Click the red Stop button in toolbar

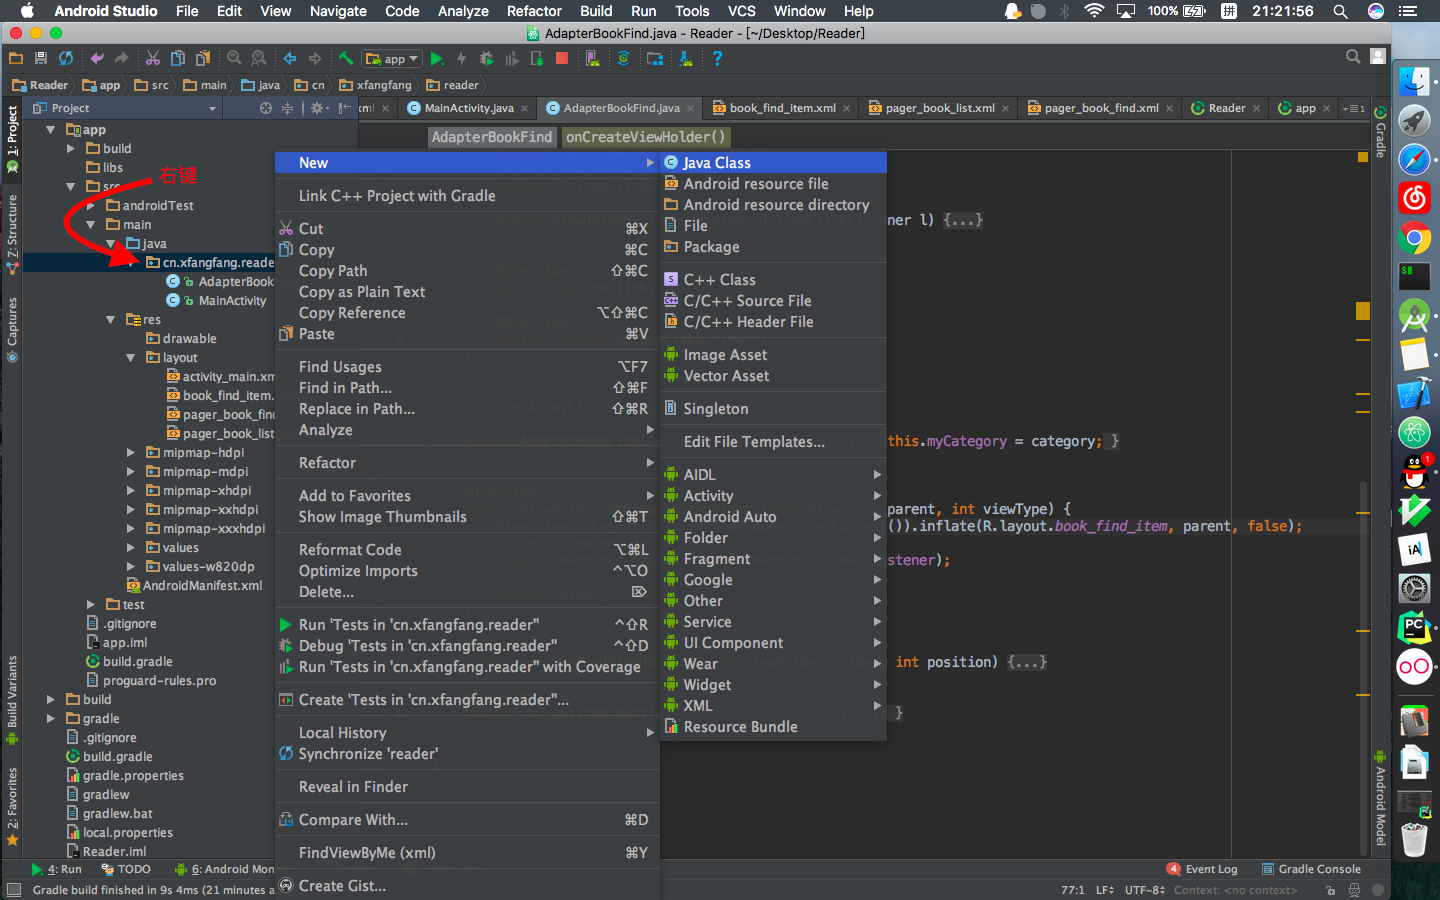[x=562, y=59]
